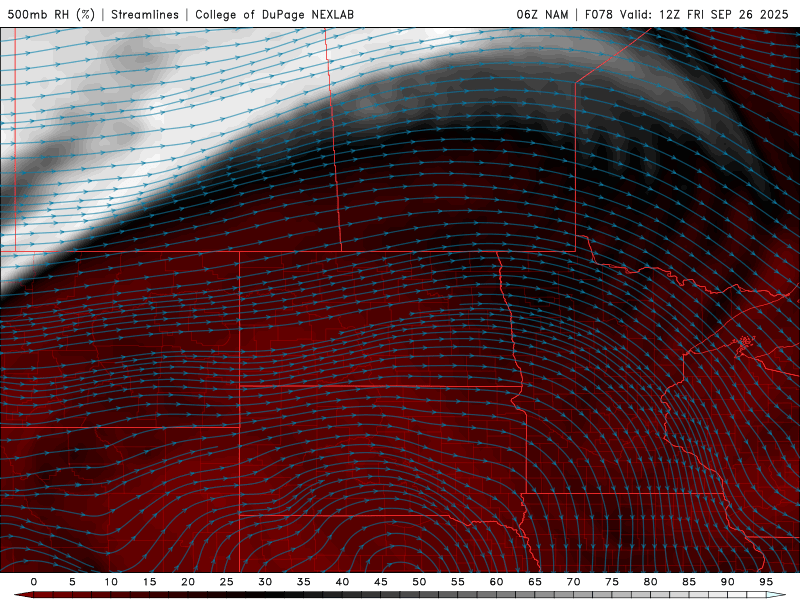Click the "65" label on the color scale
The image size is (800, 600).
[x=535, y=582]
